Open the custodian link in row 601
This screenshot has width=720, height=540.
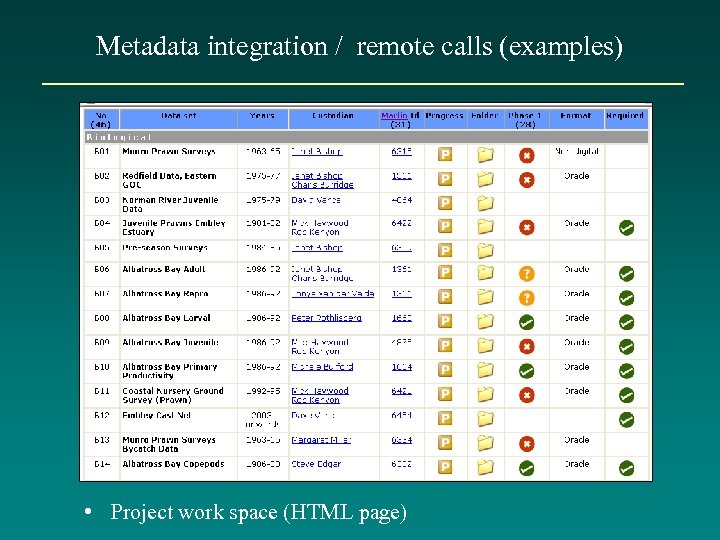point(317,152)
